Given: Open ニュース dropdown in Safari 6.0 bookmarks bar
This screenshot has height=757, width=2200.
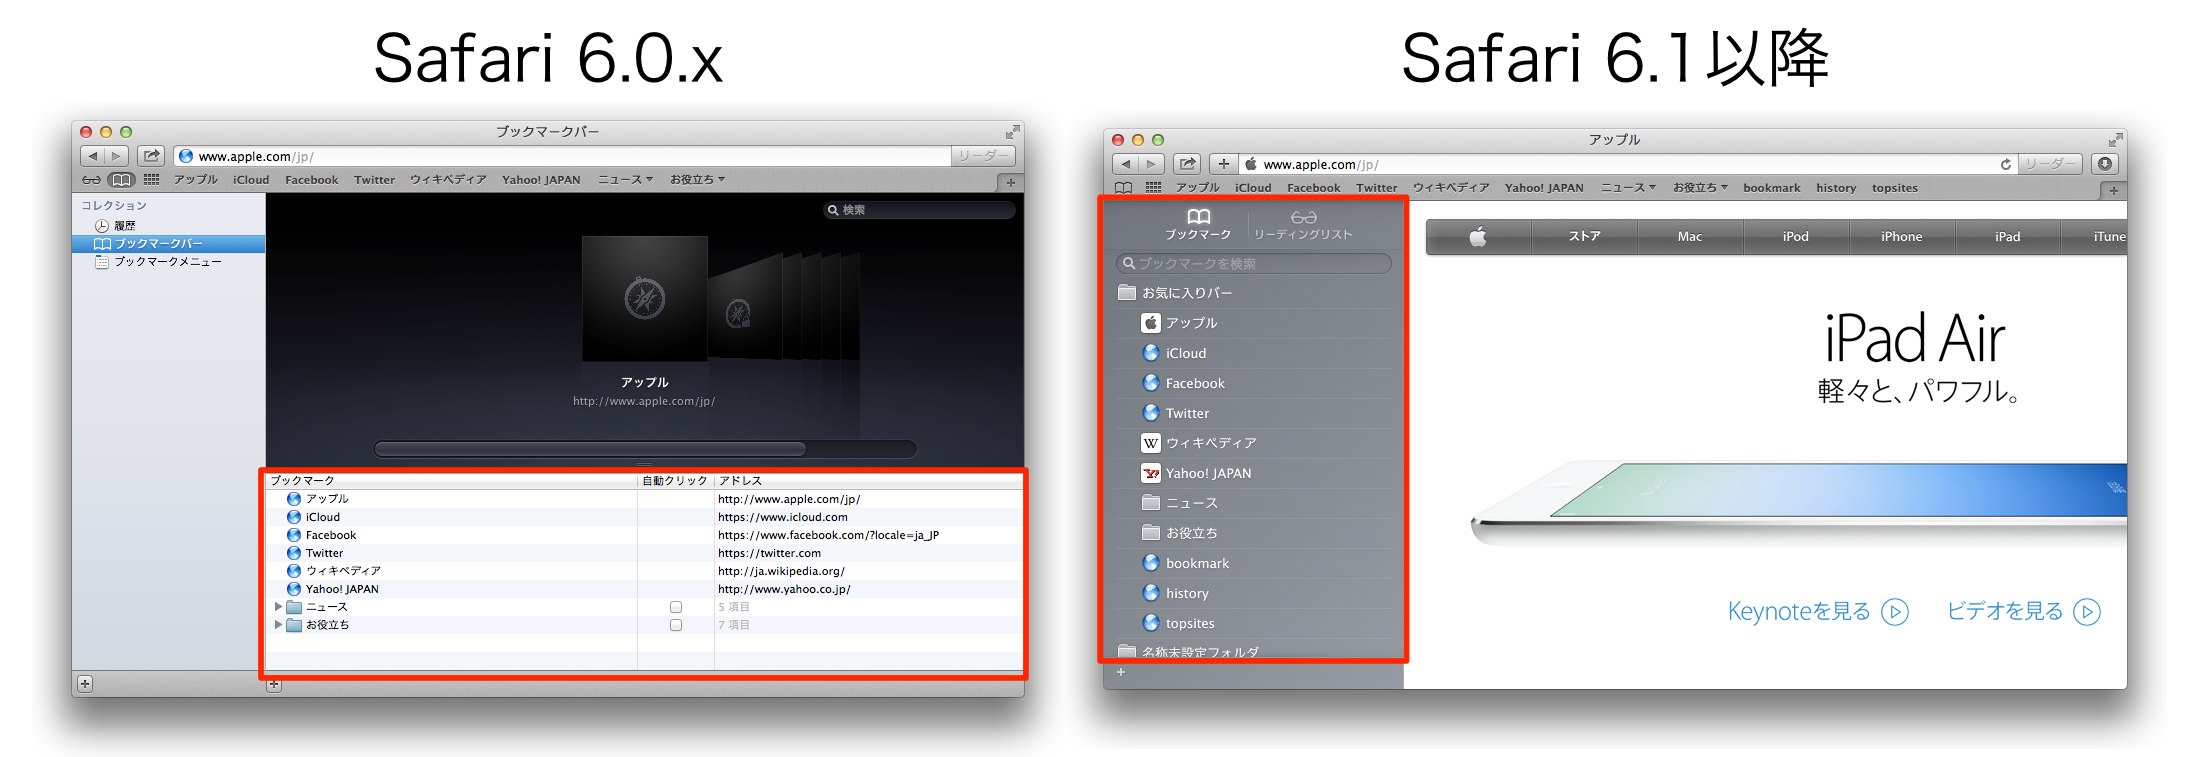Looking at the screenshot, I should 625,180.
